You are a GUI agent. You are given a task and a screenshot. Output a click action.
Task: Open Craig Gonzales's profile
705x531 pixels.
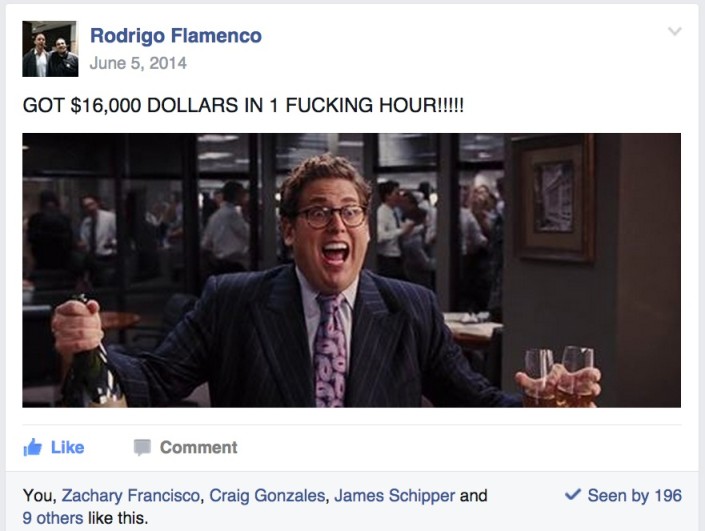tap(267, 495)
